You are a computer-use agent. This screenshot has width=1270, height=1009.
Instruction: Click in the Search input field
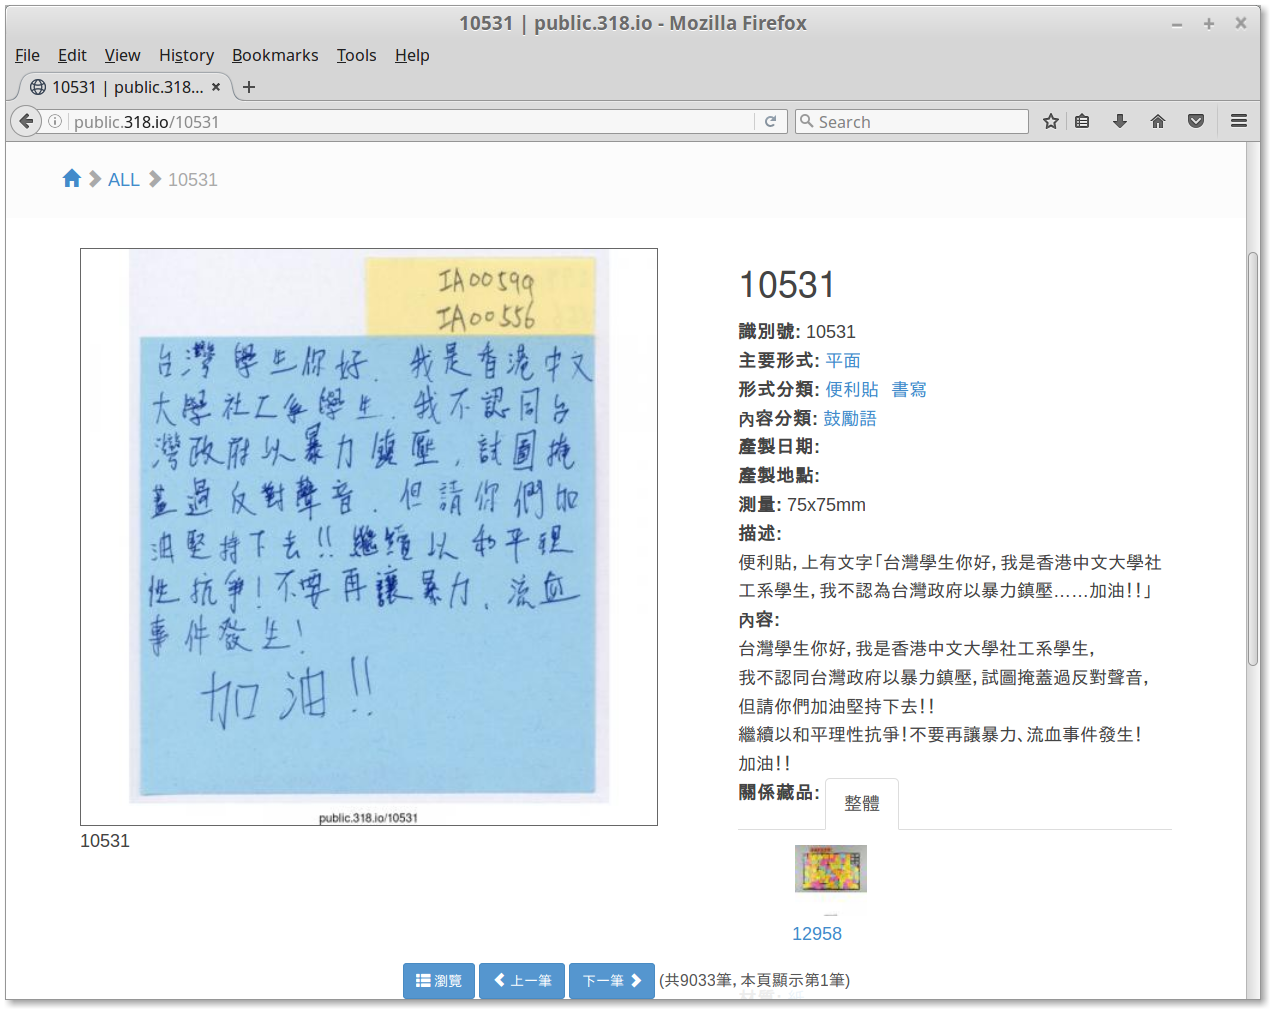(912, 121)
